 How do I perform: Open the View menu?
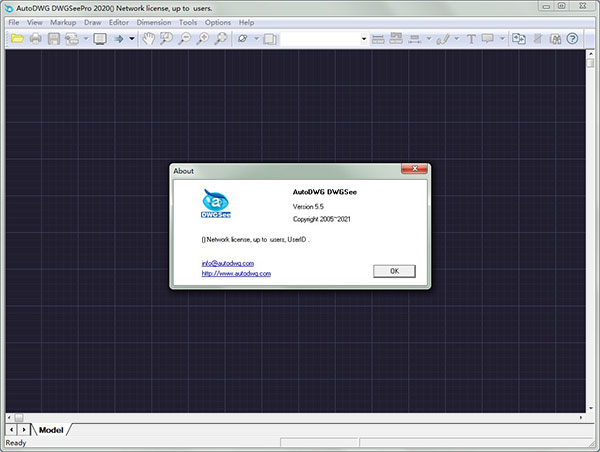(x=35, y=22)
